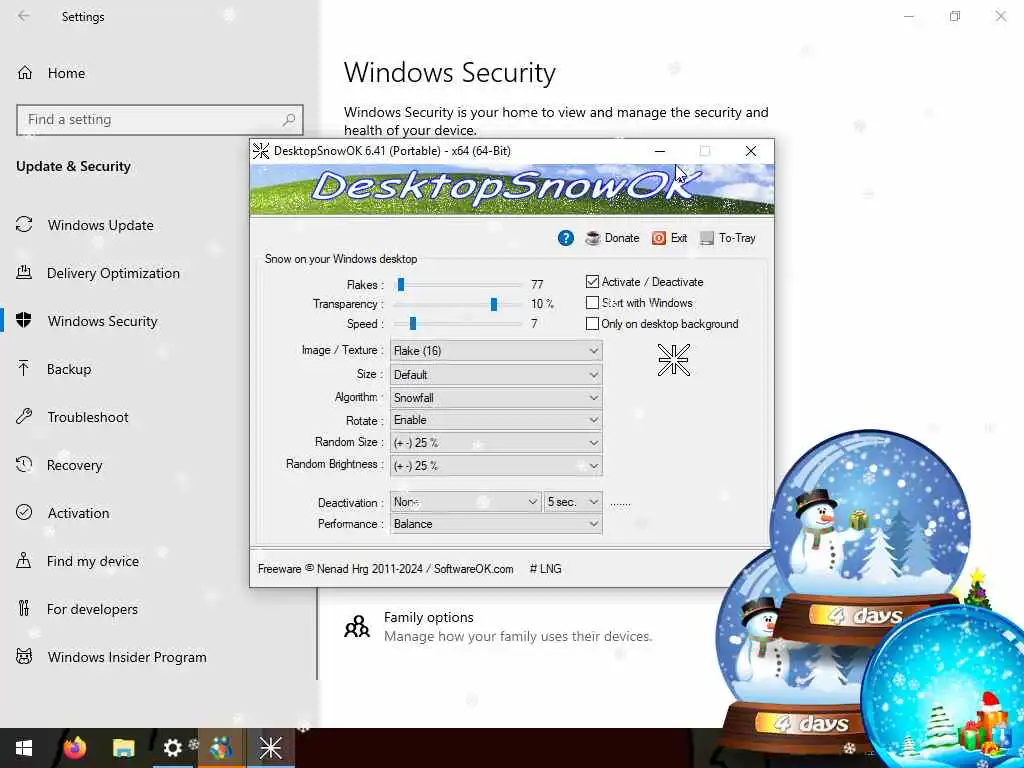Click the Transparency slider handle

pos(494,304)
